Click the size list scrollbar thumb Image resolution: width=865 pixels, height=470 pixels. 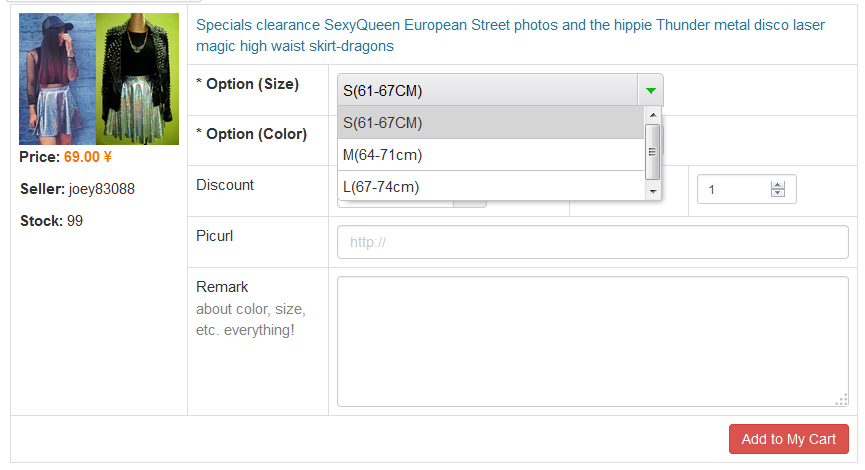653,151
